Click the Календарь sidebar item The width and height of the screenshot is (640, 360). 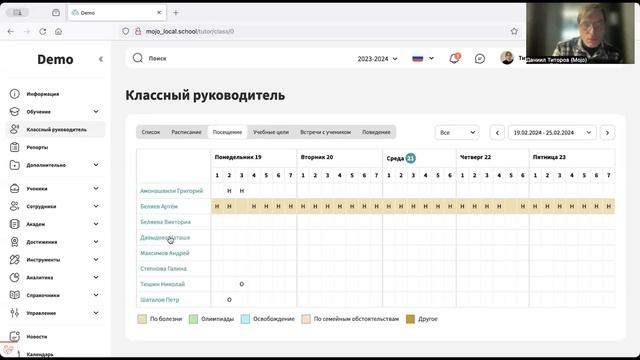coord(40,354)
